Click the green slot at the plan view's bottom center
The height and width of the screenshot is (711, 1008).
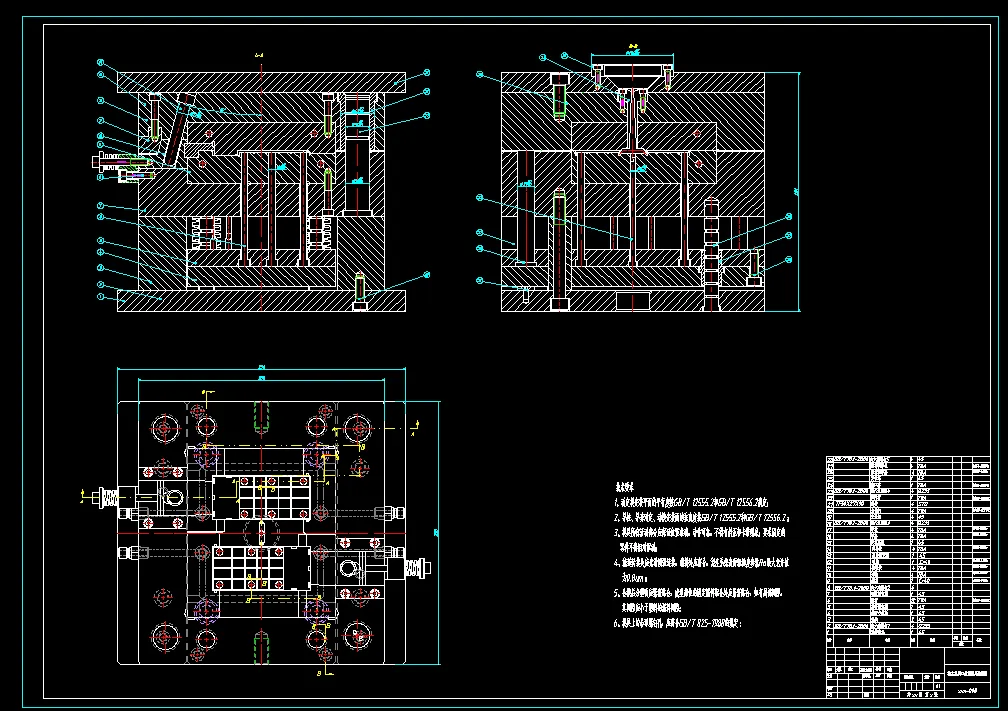coord(261,647)
